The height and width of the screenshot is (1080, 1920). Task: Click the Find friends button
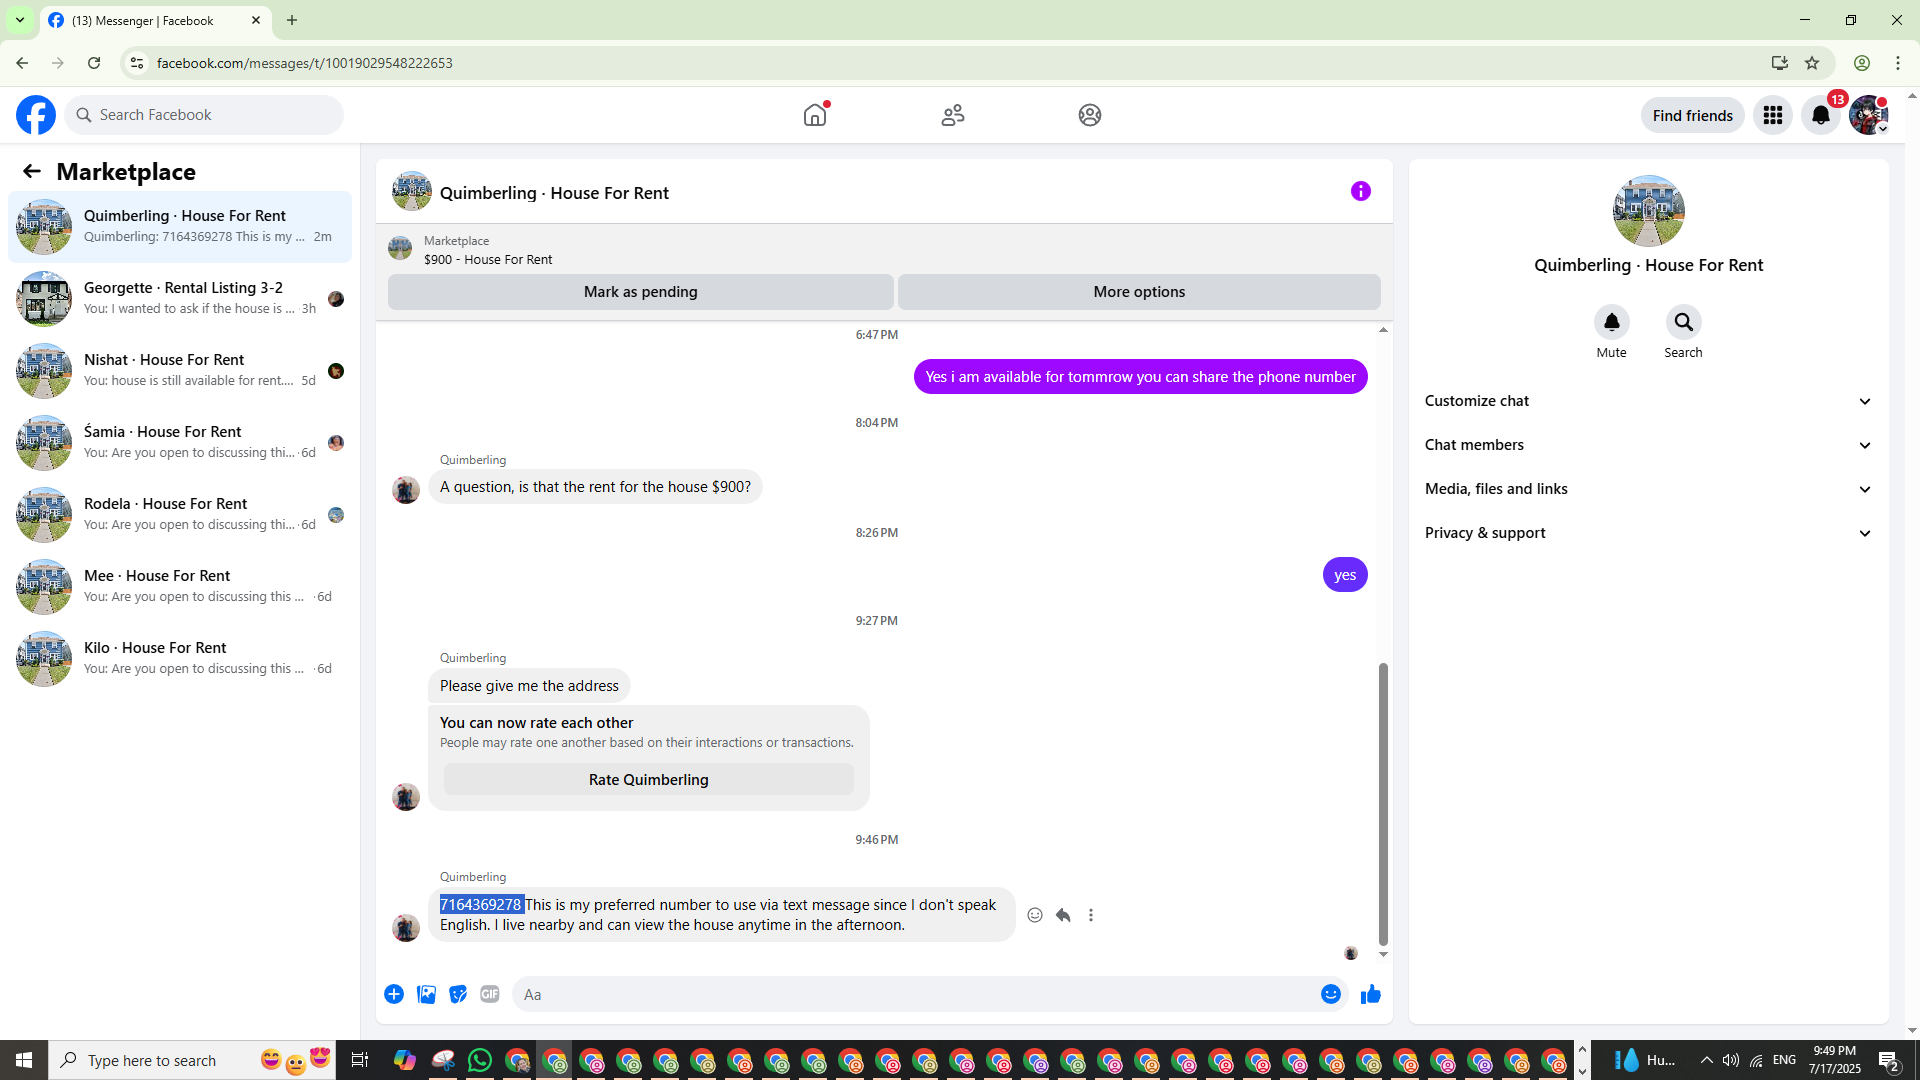[1693, 115]
